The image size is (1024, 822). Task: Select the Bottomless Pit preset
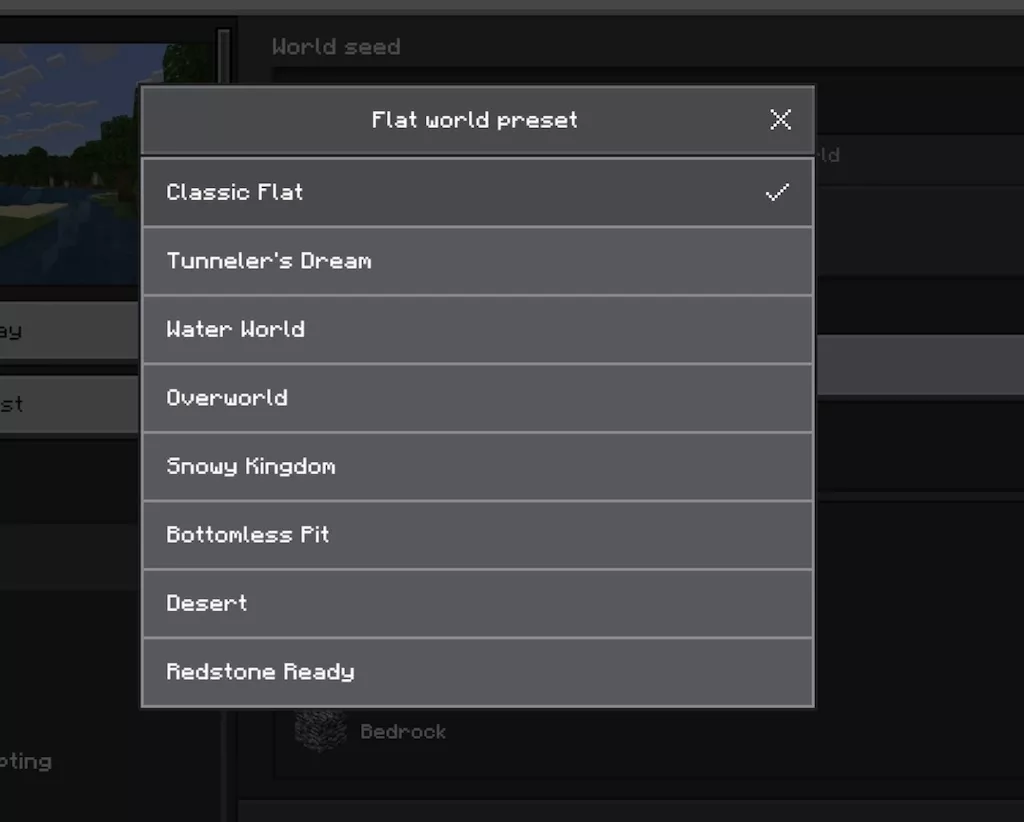click(477, 535)
